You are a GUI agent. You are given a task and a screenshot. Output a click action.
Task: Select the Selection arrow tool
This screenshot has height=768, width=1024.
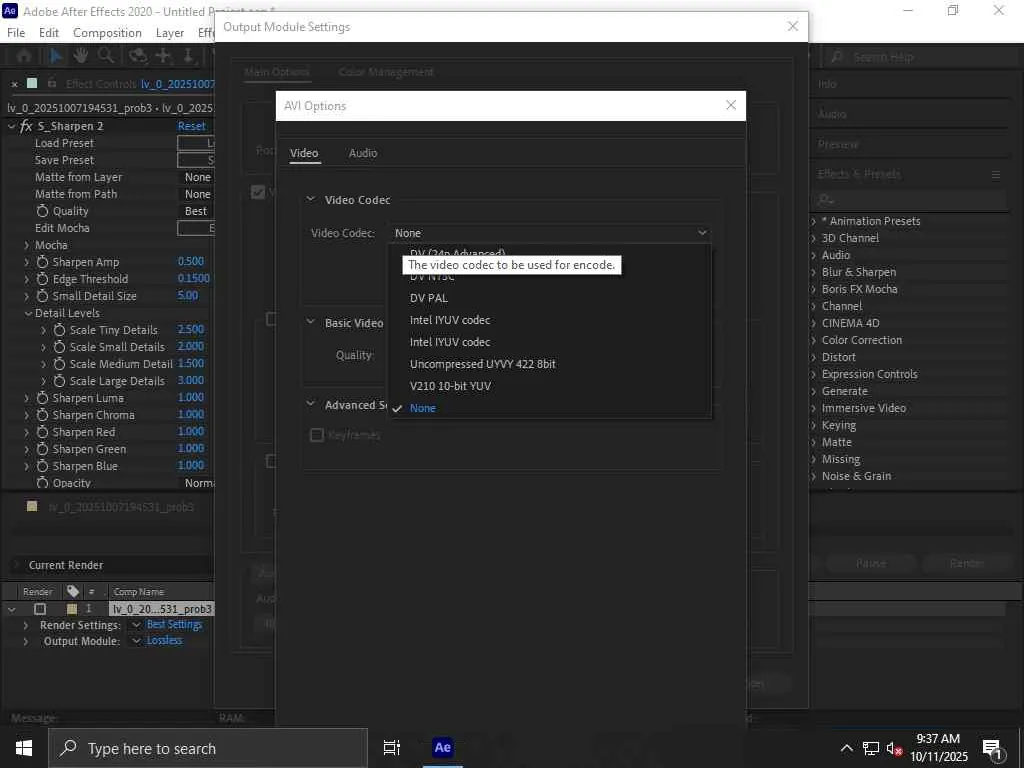(x=56, y=57)
